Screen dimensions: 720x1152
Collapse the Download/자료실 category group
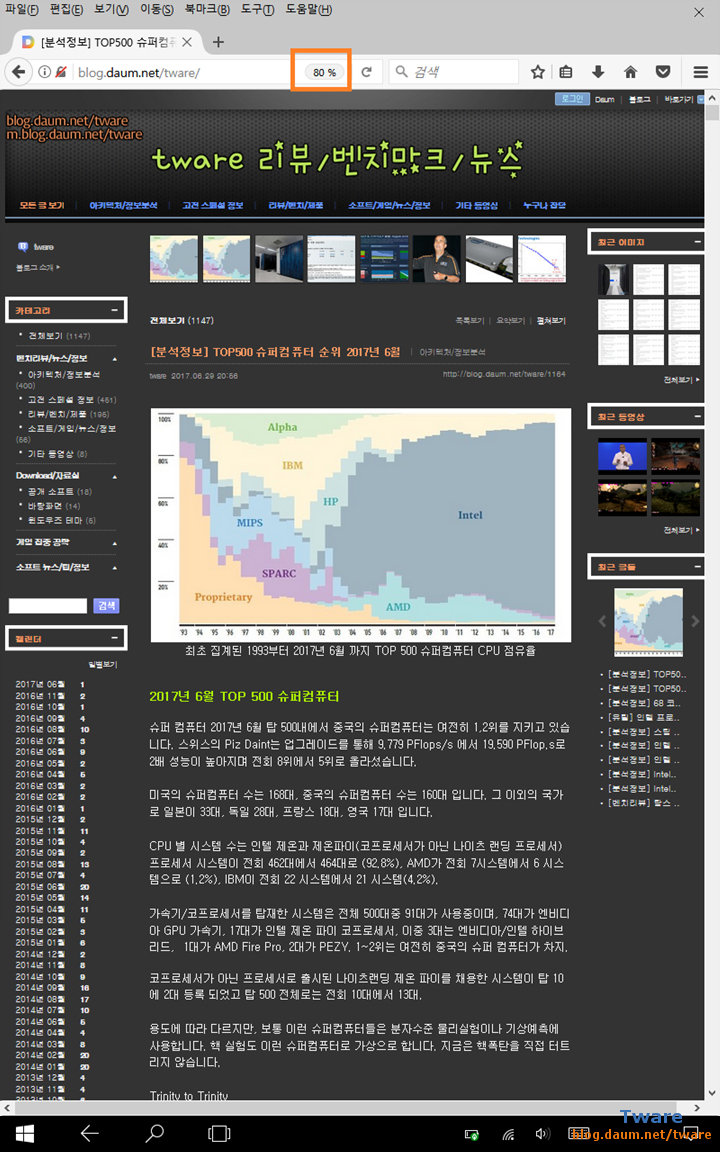pos(115,477)
